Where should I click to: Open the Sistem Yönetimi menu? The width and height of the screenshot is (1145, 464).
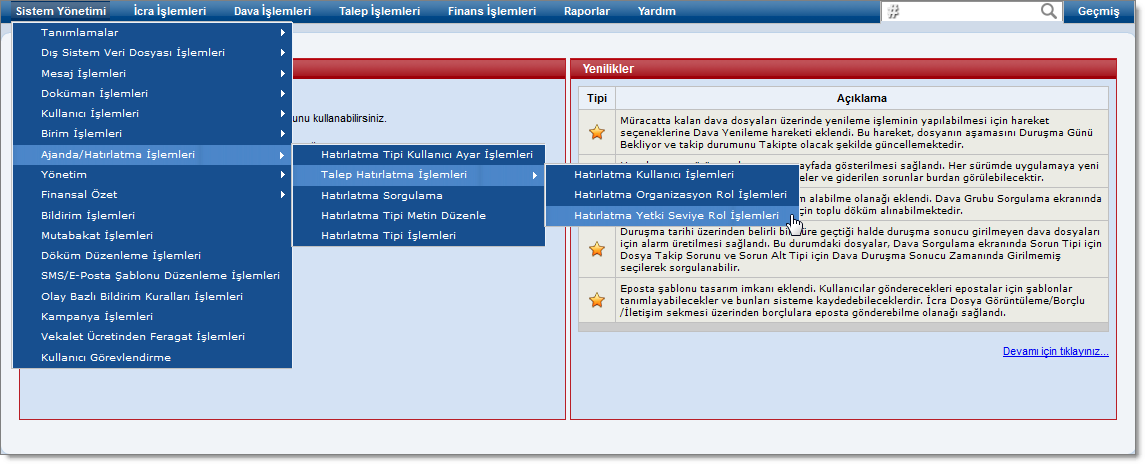pyautogui.click(x=62, y=11)
